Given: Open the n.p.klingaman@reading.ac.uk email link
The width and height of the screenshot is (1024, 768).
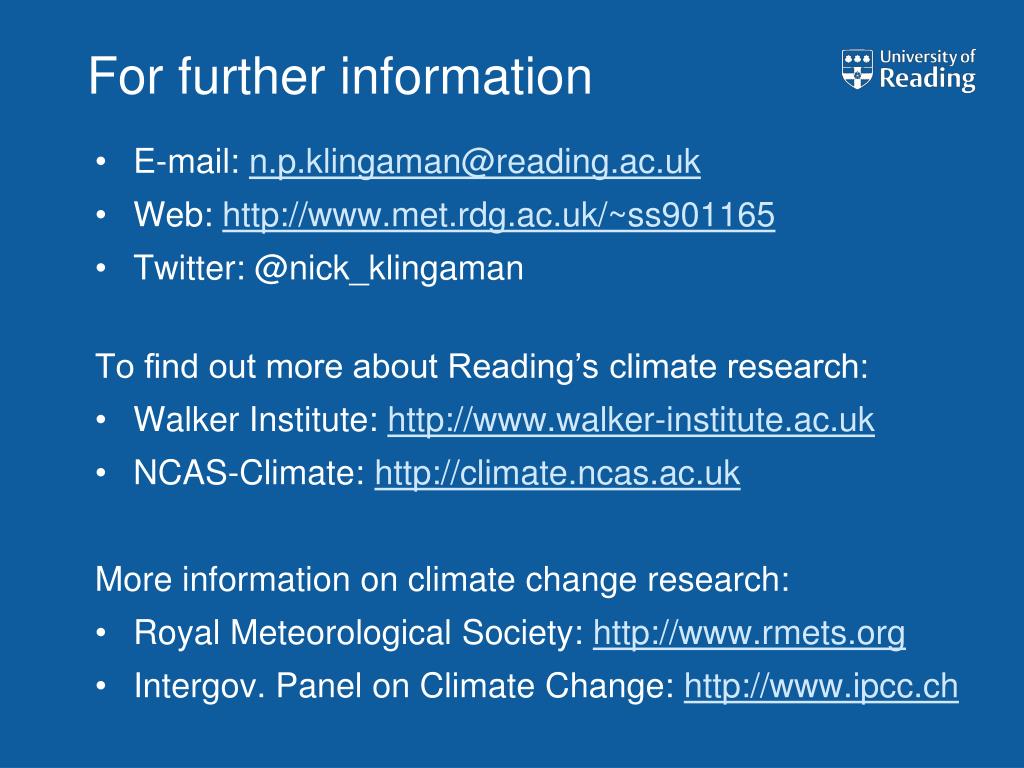Looking at the screenshot, I should pos(475,161).
